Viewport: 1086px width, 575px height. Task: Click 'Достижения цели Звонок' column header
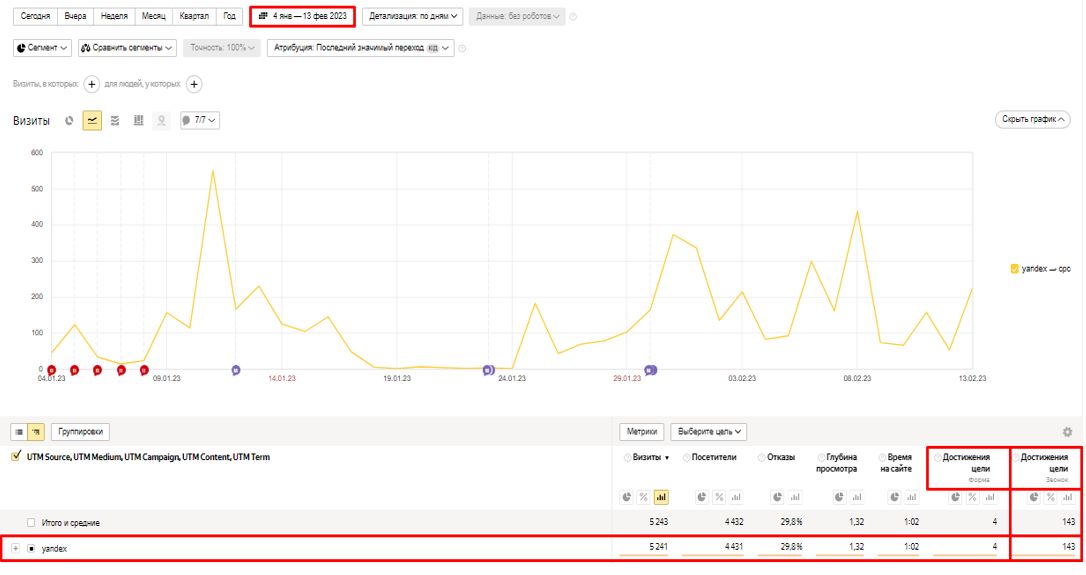click(x=1044, y=467)
